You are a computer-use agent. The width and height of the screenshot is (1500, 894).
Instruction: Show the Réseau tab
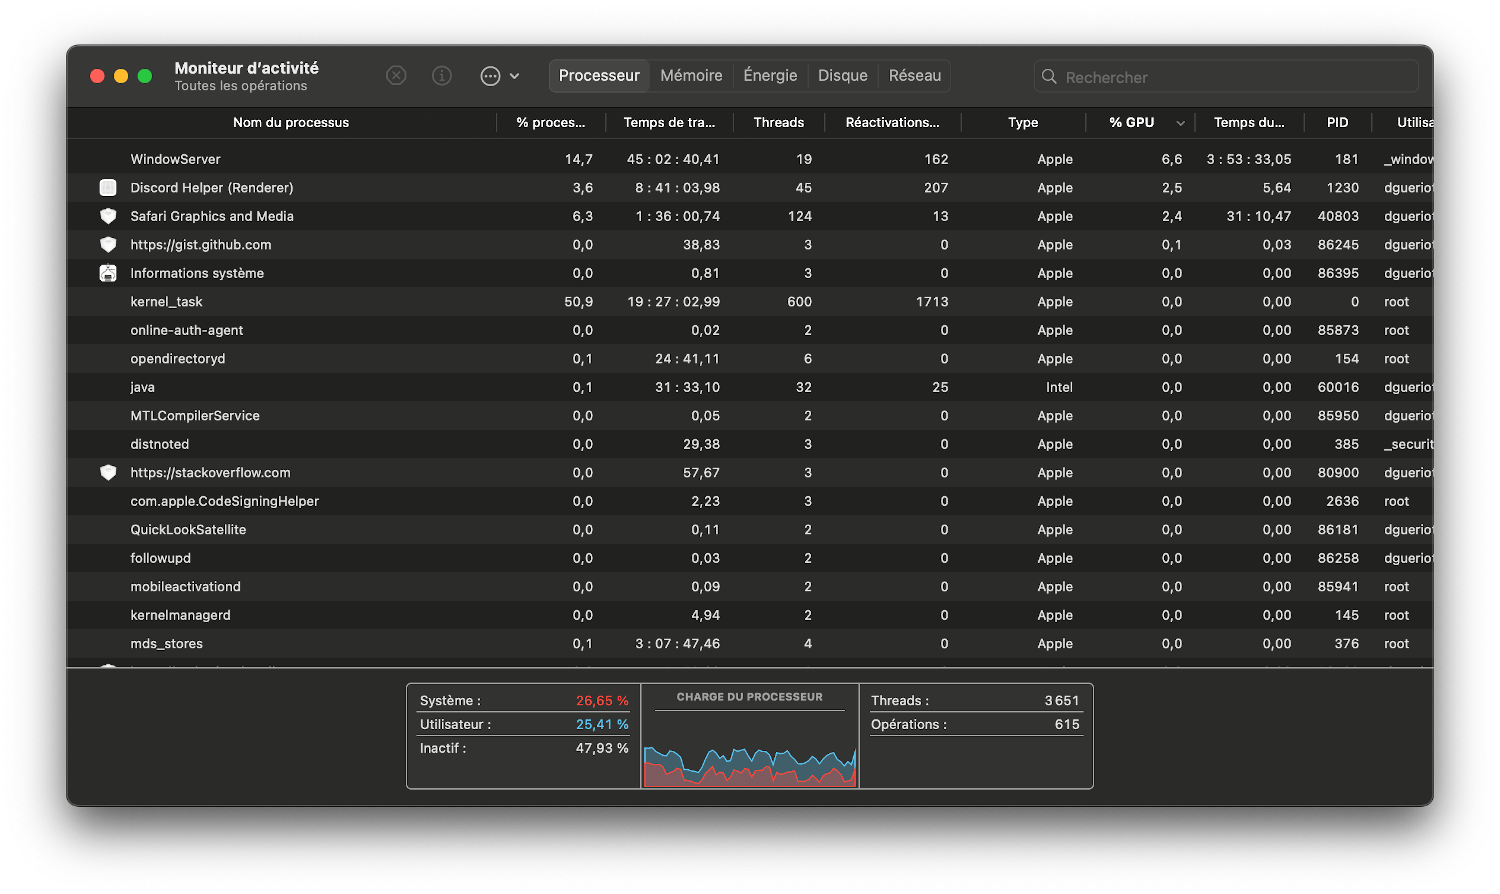point(915,76)
